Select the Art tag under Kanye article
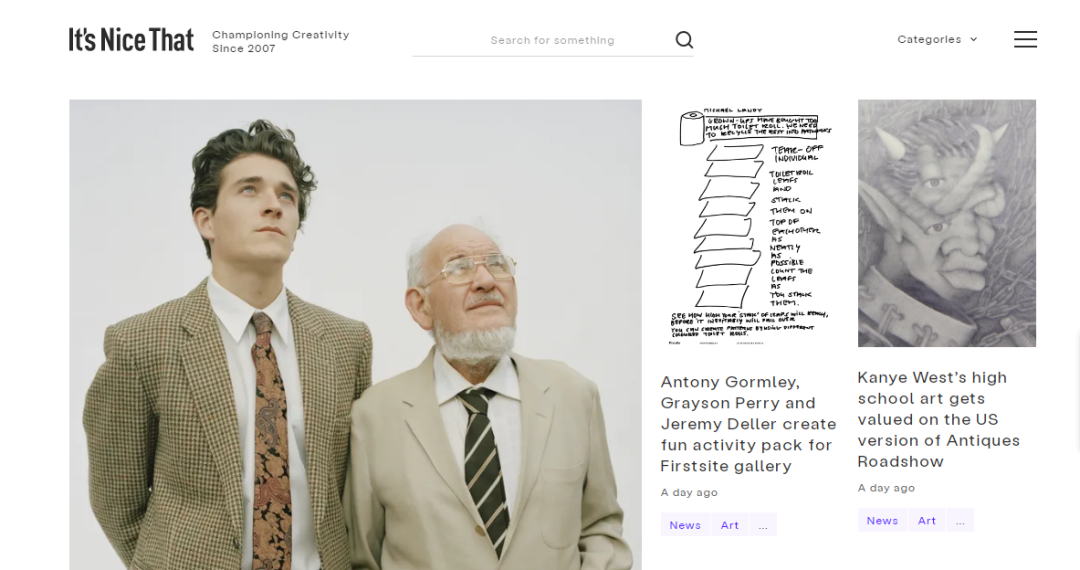1080x570 pixels. coord(926,520)
